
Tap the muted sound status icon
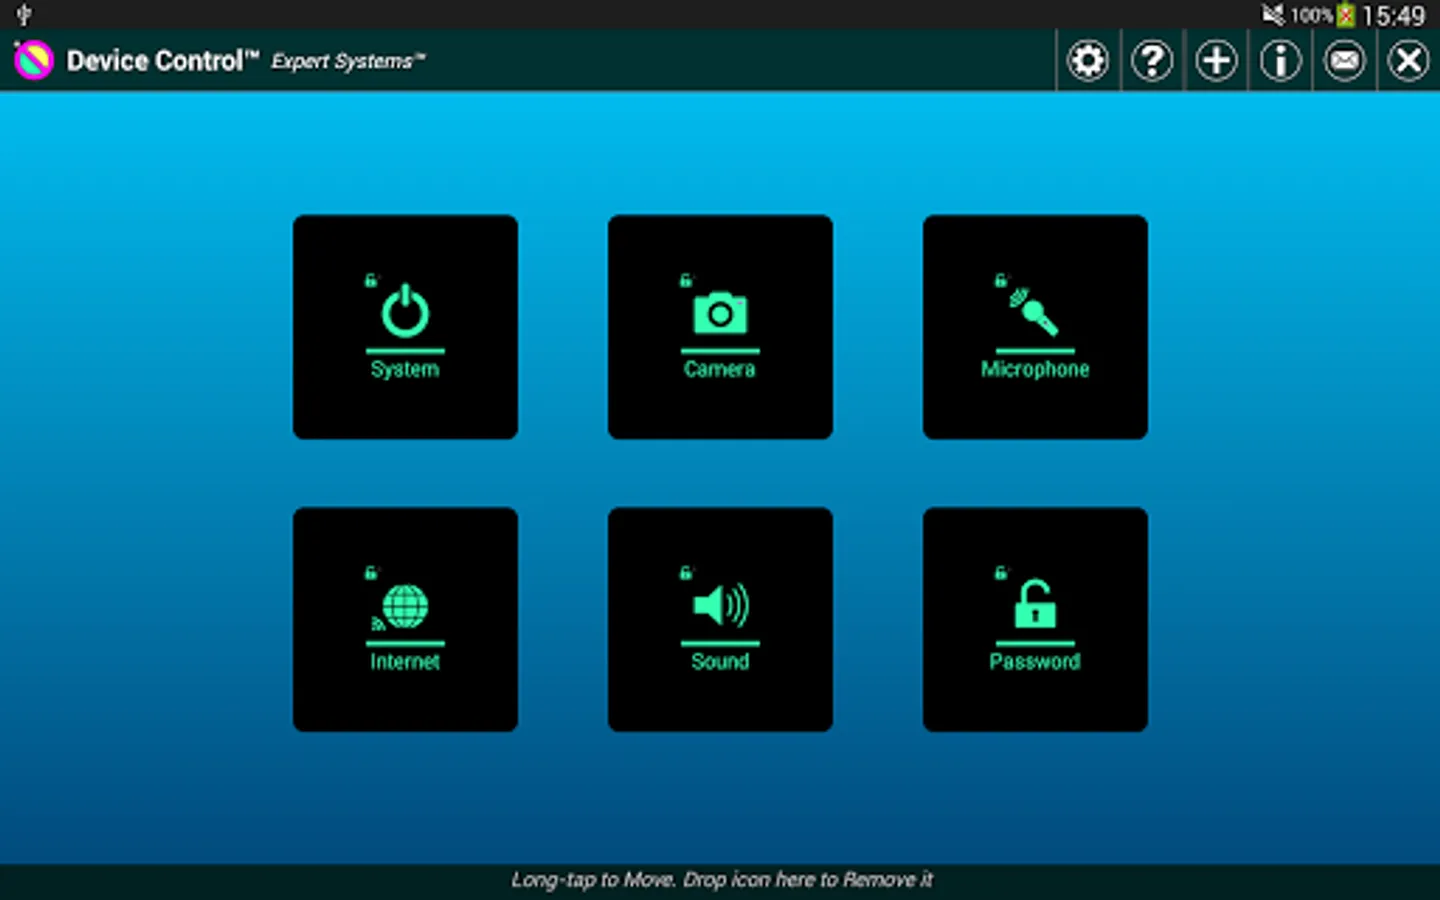(x=1273, y=15)
